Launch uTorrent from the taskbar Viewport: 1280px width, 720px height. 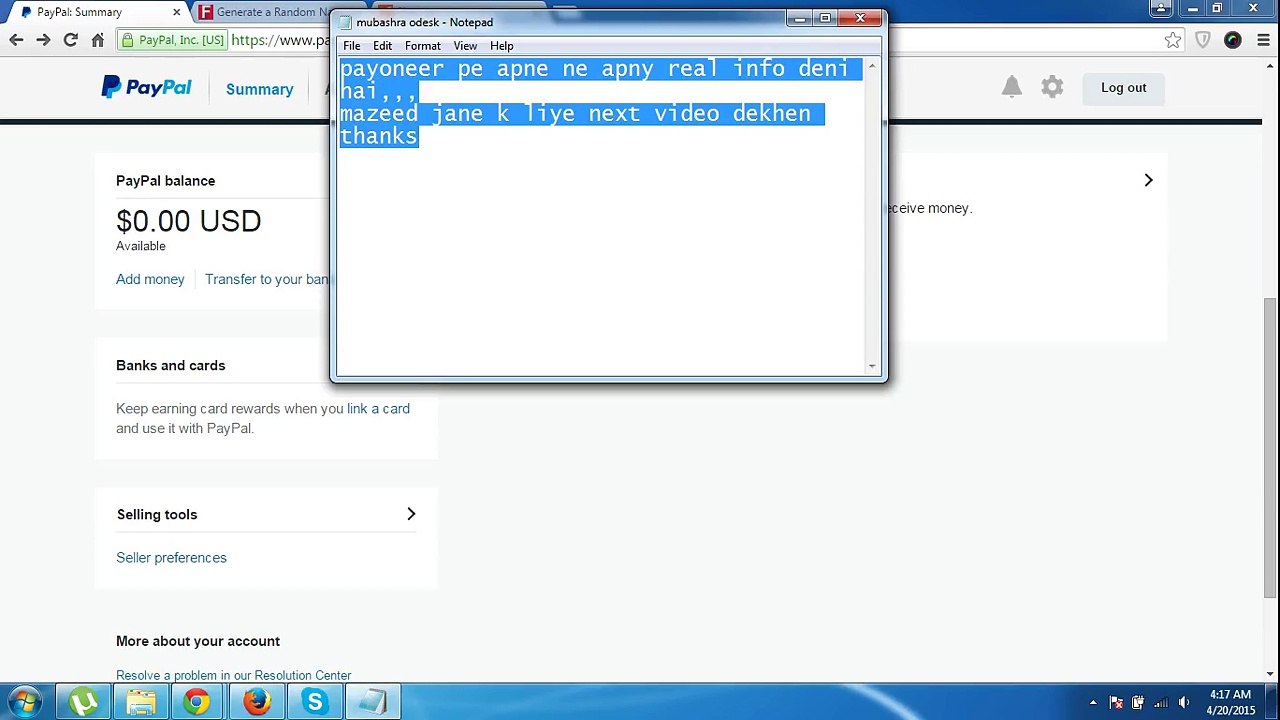tap(83, 702)
